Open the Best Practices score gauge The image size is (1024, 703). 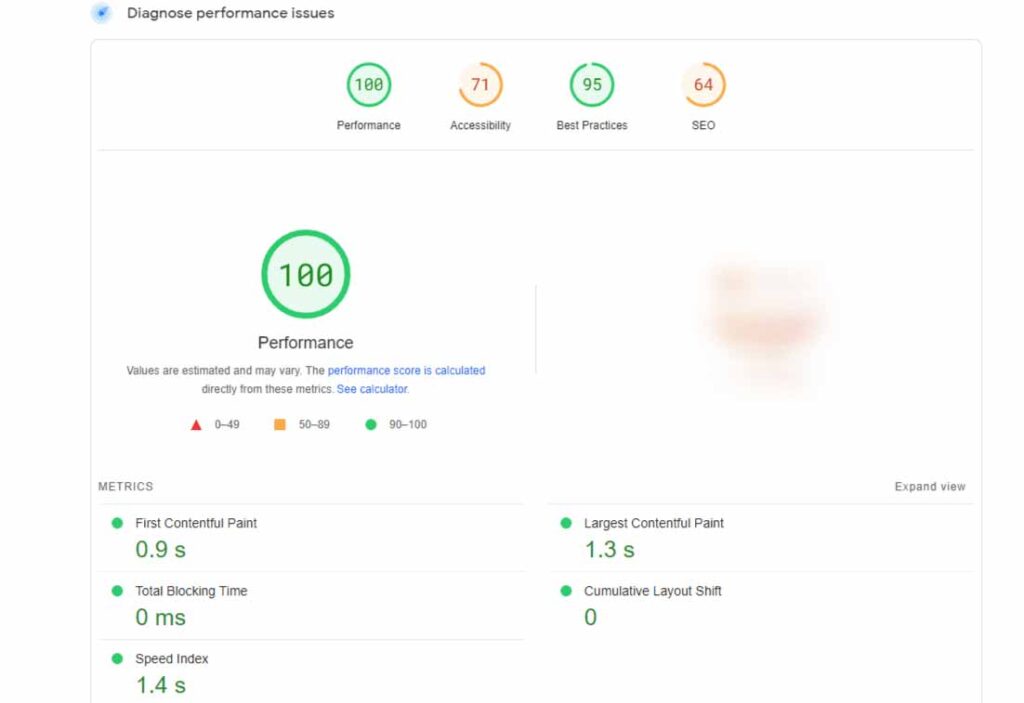point(590,85)
